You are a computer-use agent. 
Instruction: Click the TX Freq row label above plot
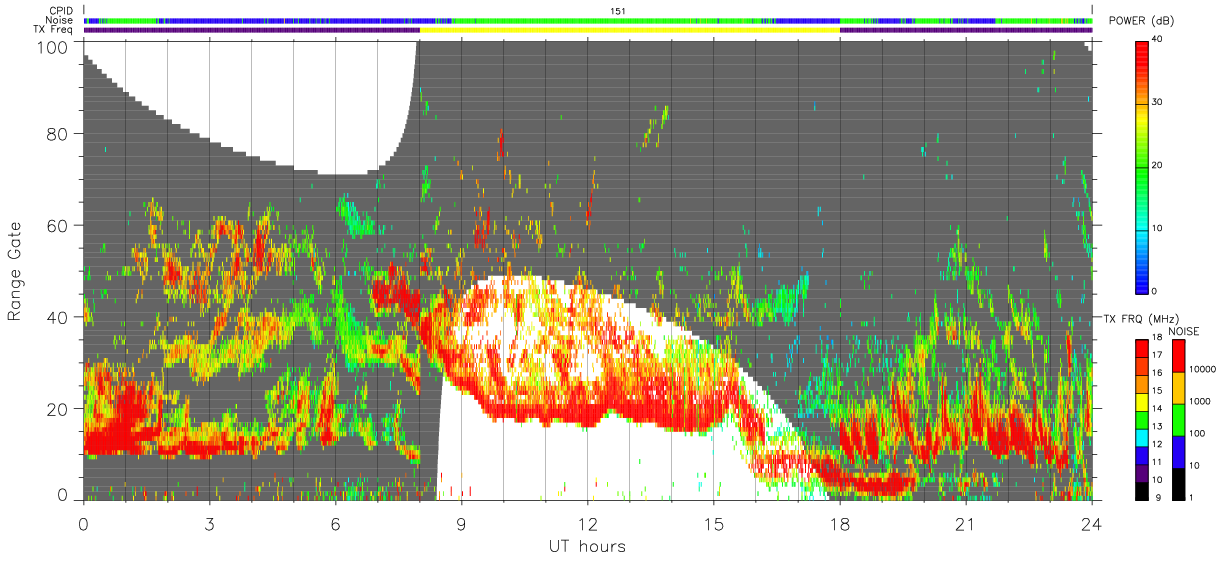tap(54, 29)
